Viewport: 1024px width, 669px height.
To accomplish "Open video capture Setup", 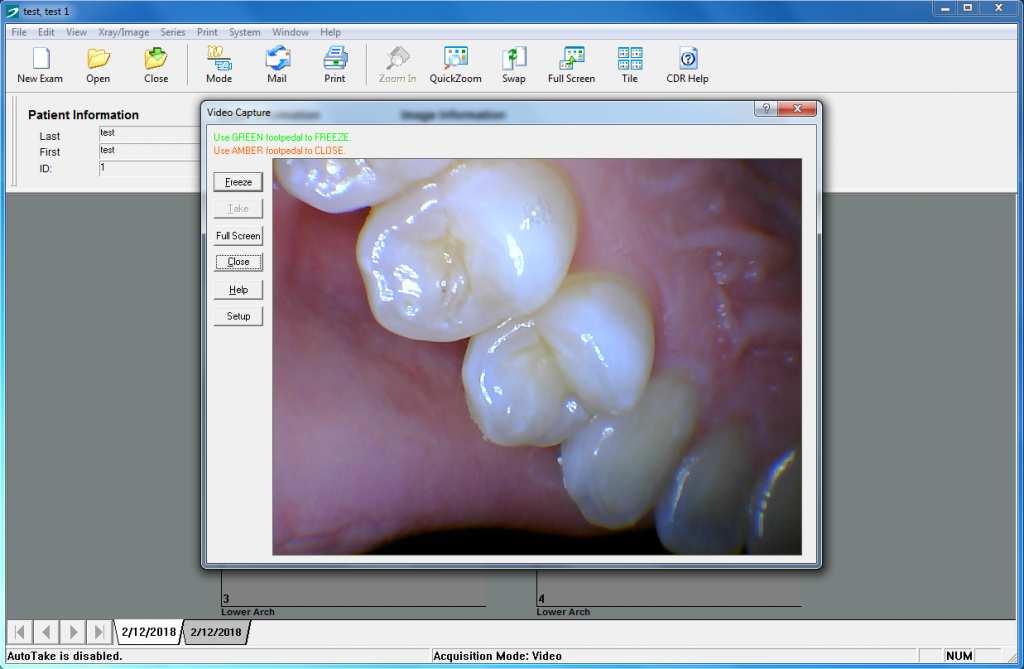I will [238, 315].
